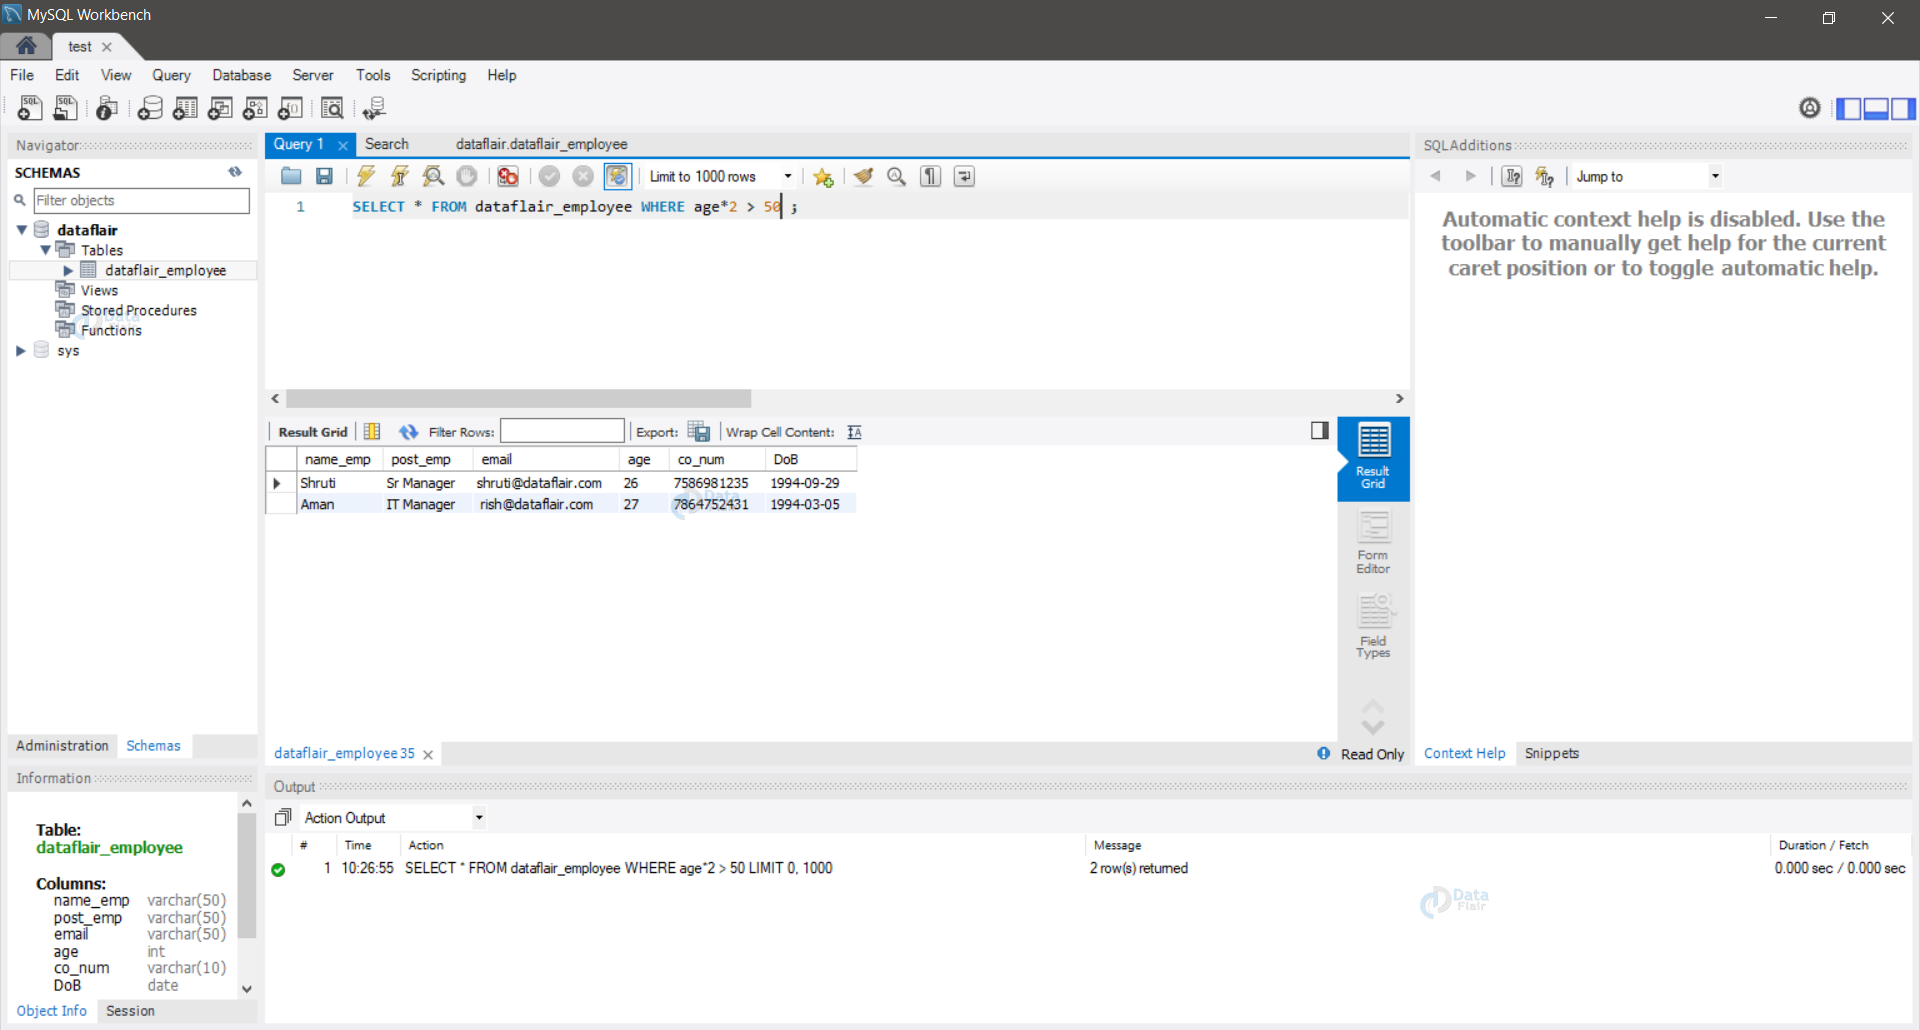Toggle autocommit mode button
This screenshot has width=1920, height=1030.
(618, 176)
